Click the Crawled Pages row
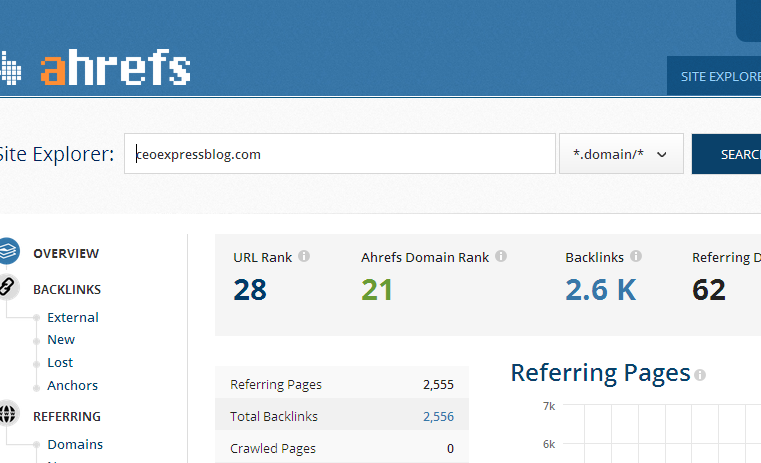Image resolution: width=761 pixels, height=463 pixels. click(342, 448)
